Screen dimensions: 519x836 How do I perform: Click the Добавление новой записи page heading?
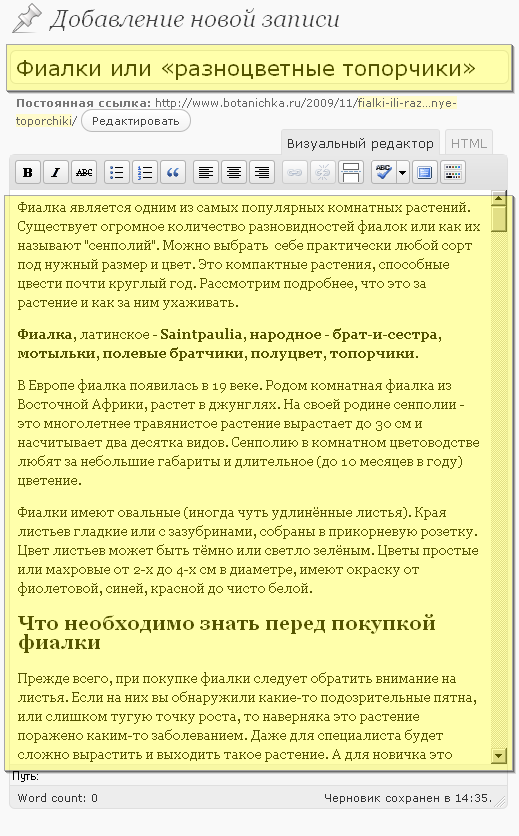194,19
